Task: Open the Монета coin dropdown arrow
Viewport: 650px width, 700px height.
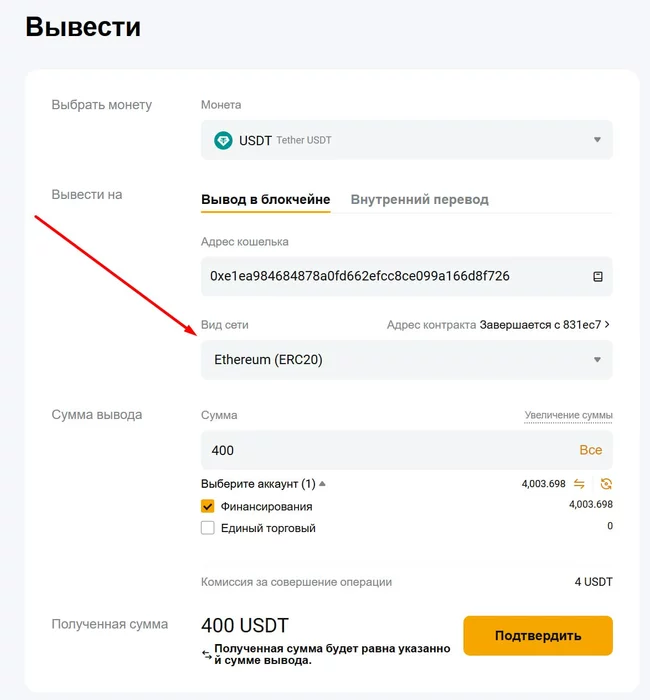Action: point(597,141)
